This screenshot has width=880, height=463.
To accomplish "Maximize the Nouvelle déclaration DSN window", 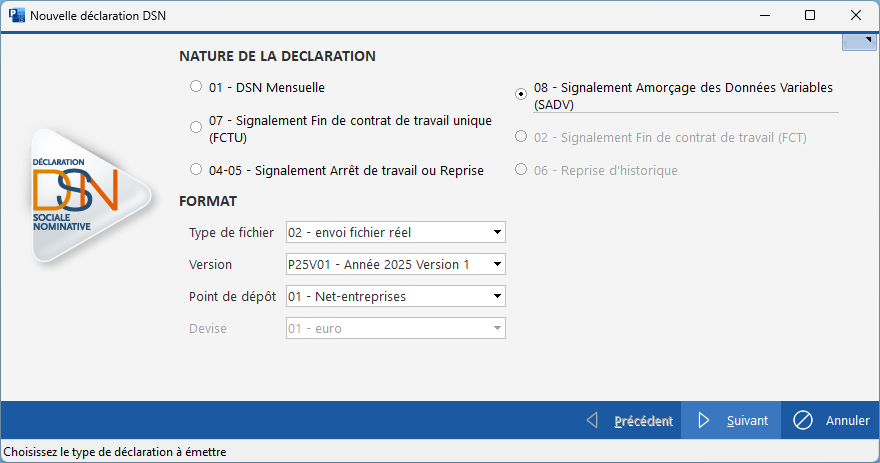I will coord(810,15).
